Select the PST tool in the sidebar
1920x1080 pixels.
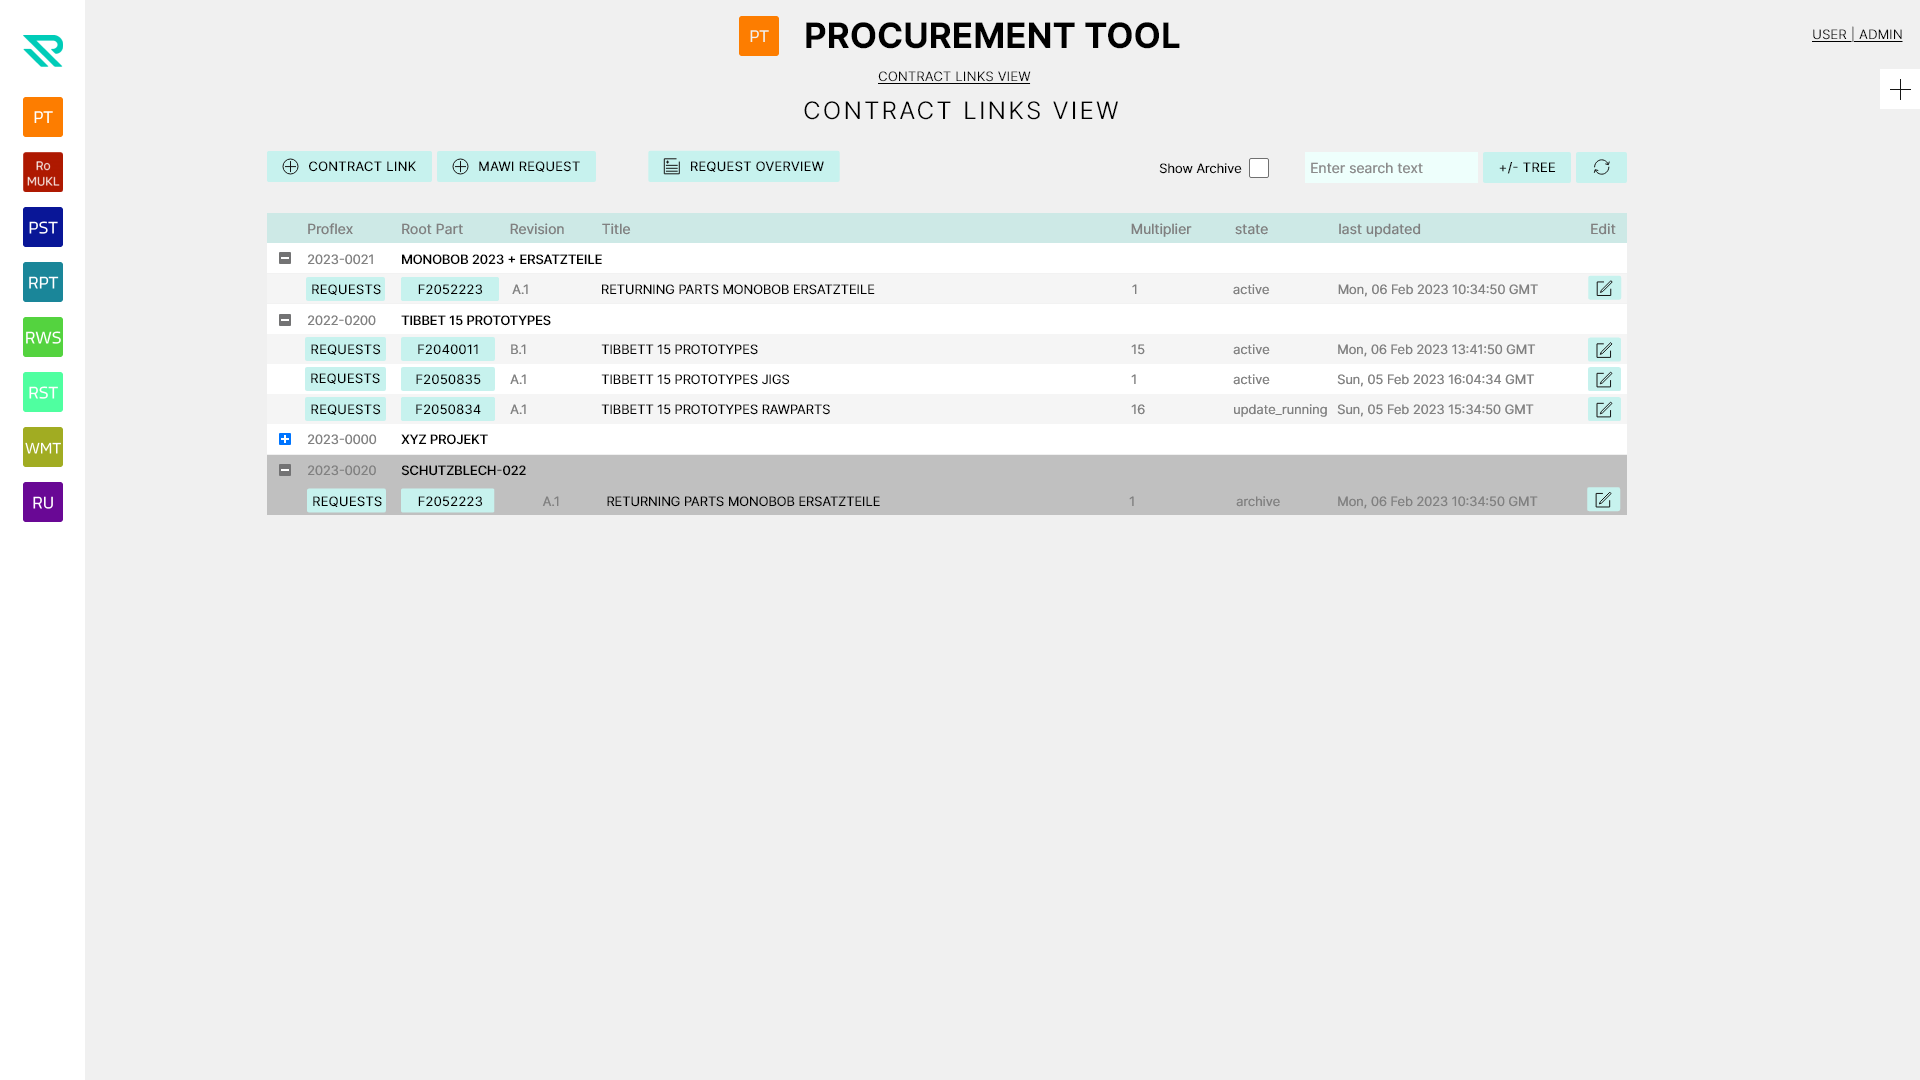[x=42, y=227]
